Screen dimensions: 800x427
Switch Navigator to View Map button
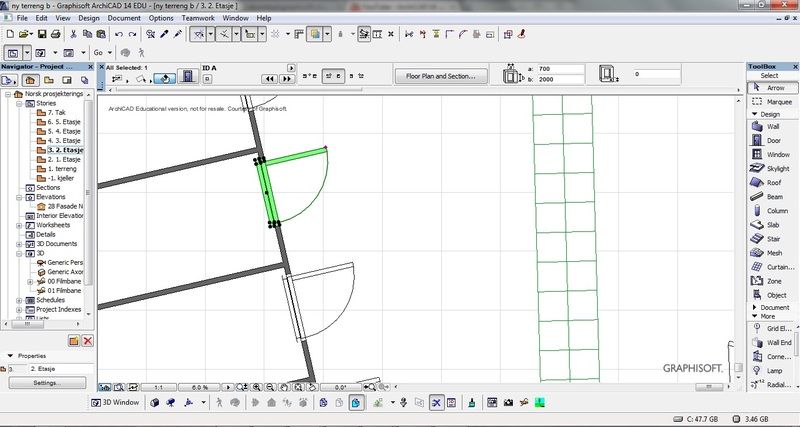click(x=49, y=80)
